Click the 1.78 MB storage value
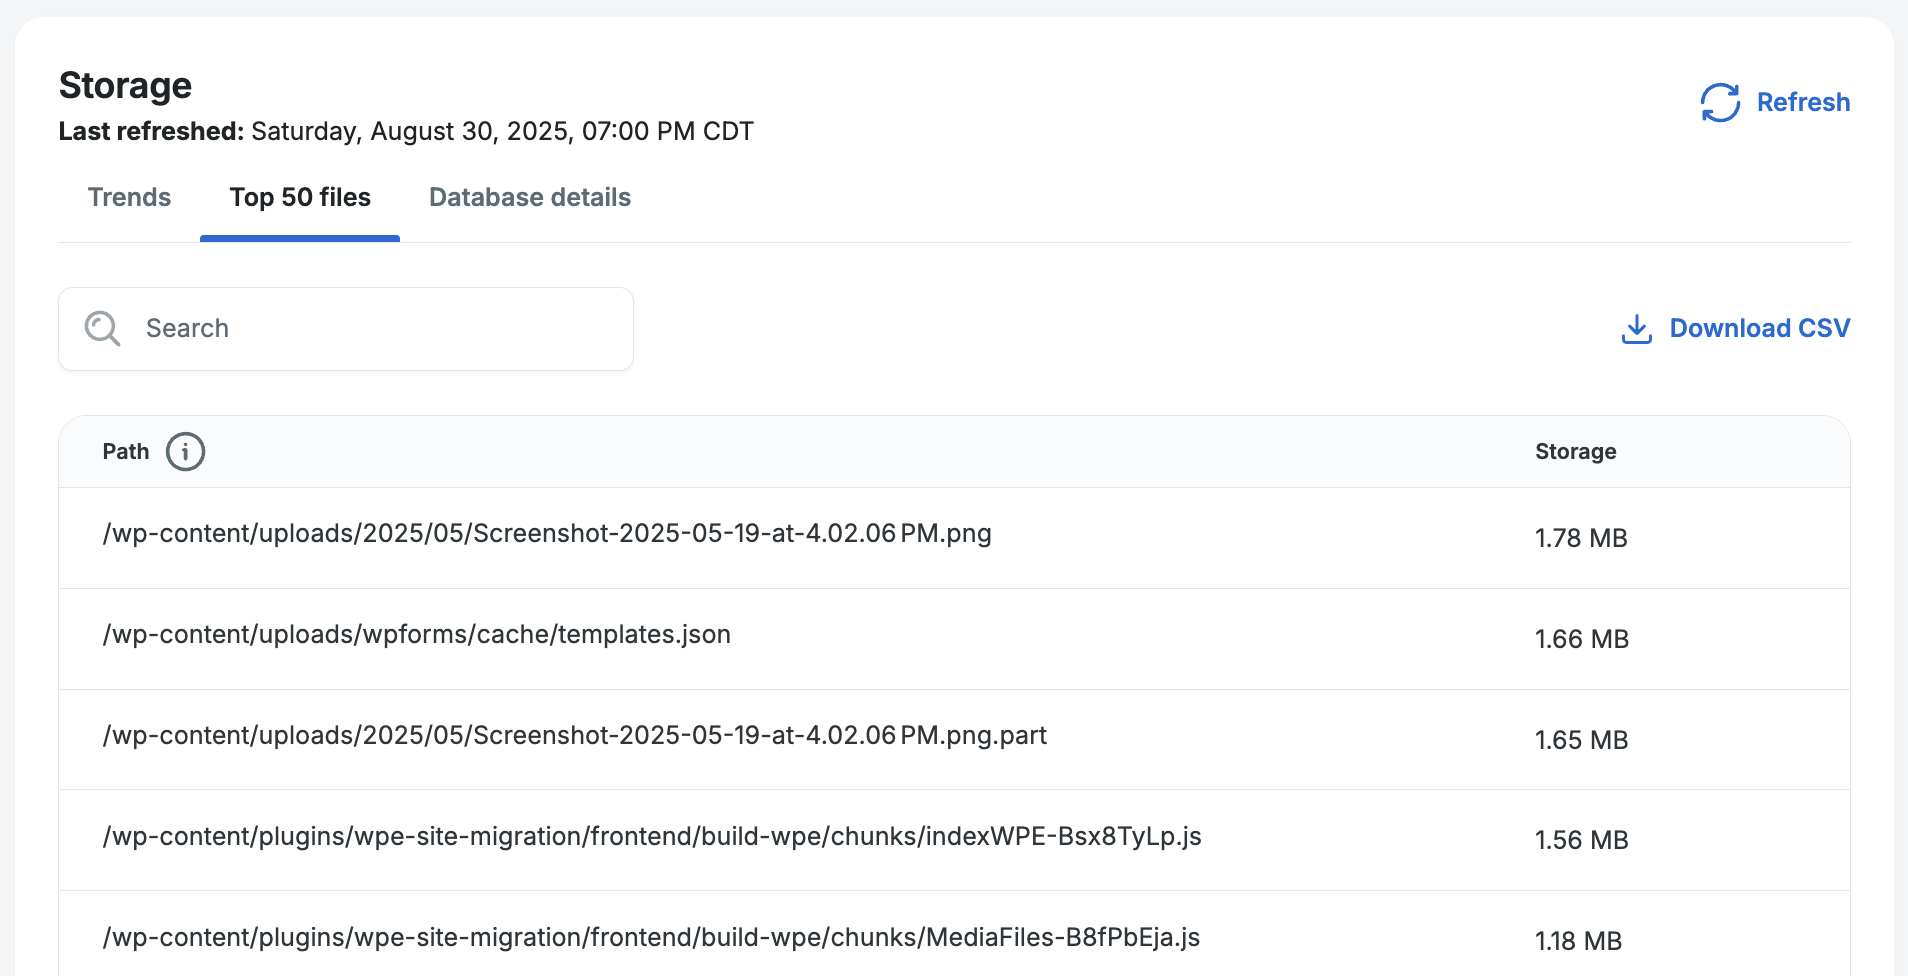Image resolution: width=1908 pixels, height=976 pixels. 1581,539
